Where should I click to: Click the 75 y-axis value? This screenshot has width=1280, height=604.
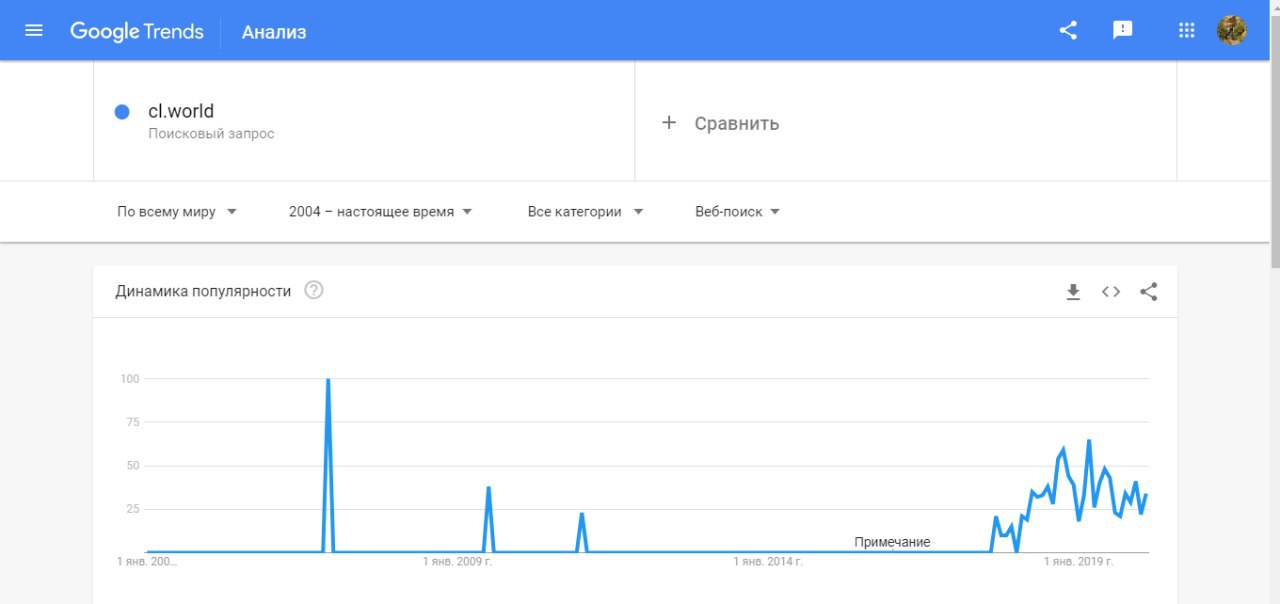click(132, 422)
